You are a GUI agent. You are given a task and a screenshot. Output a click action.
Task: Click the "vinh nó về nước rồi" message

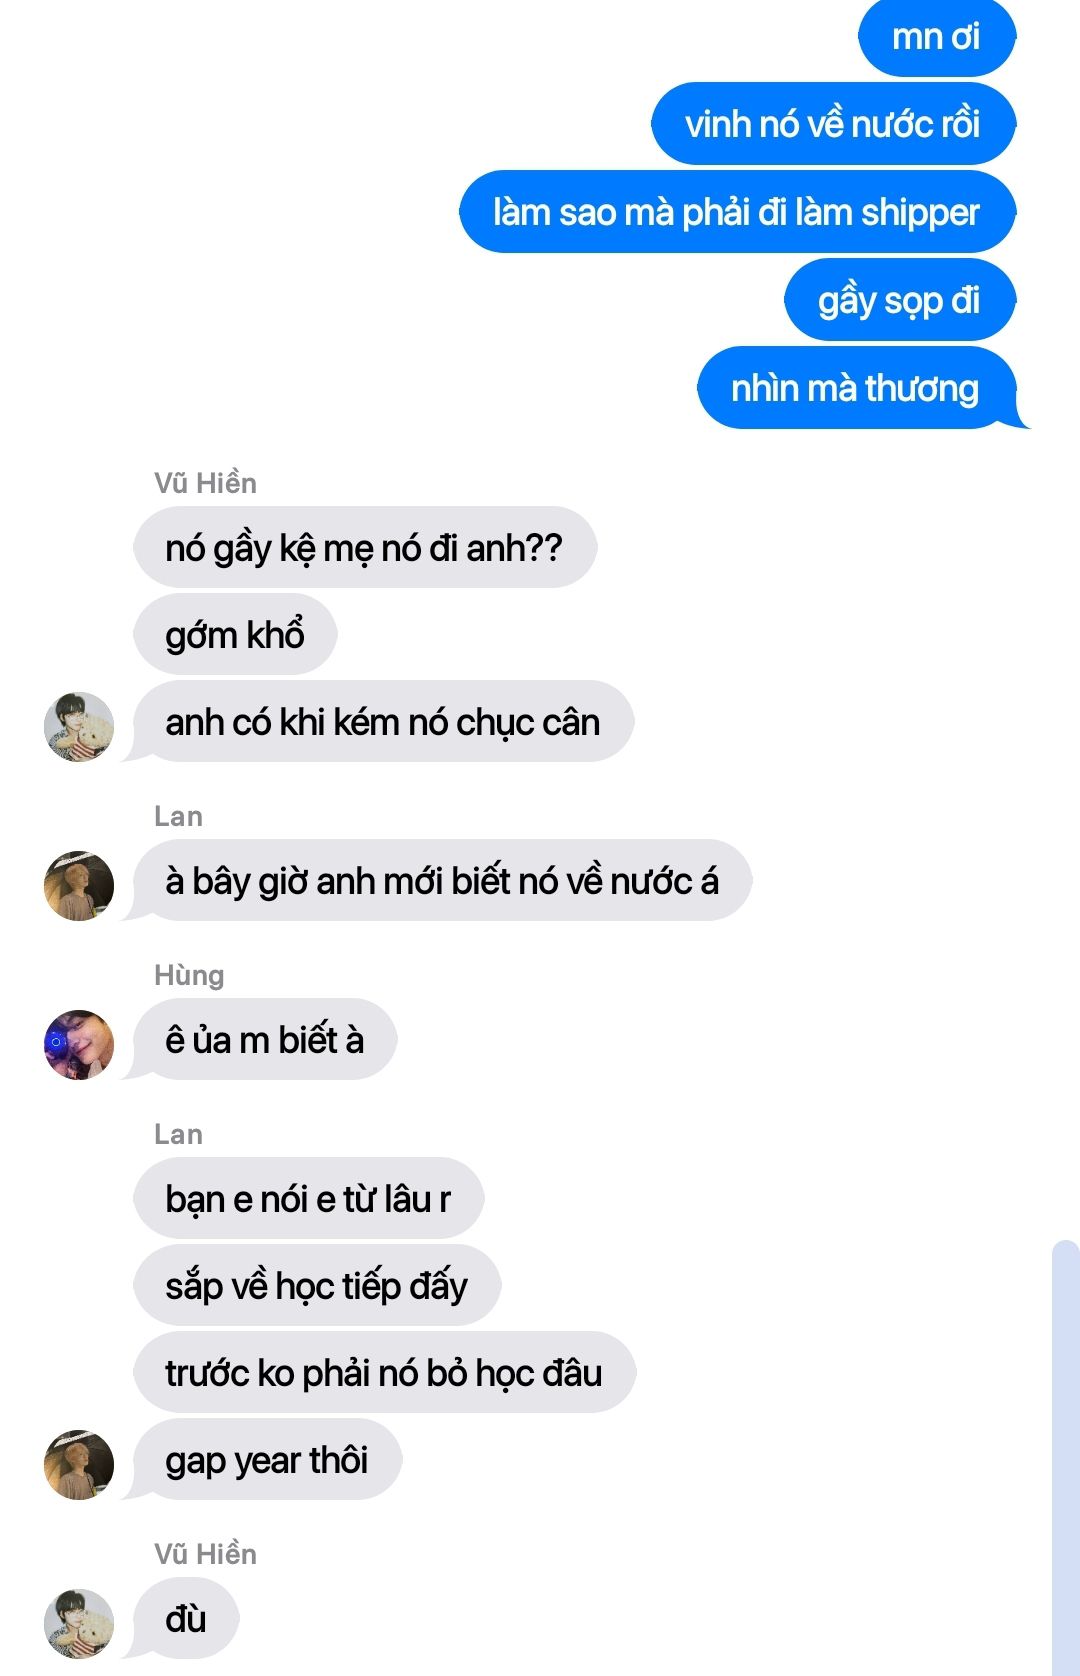coord(833,124)
